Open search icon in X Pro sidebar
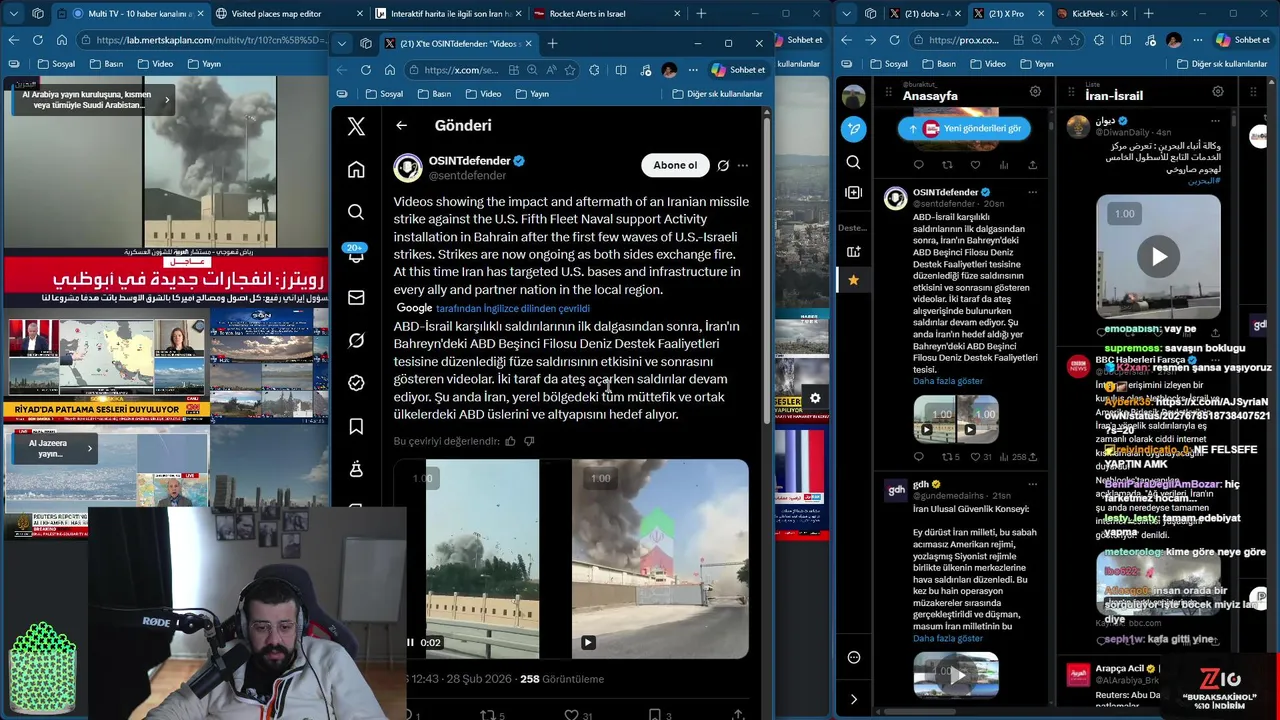This screenshot has height=720, width=1280. 853,162
